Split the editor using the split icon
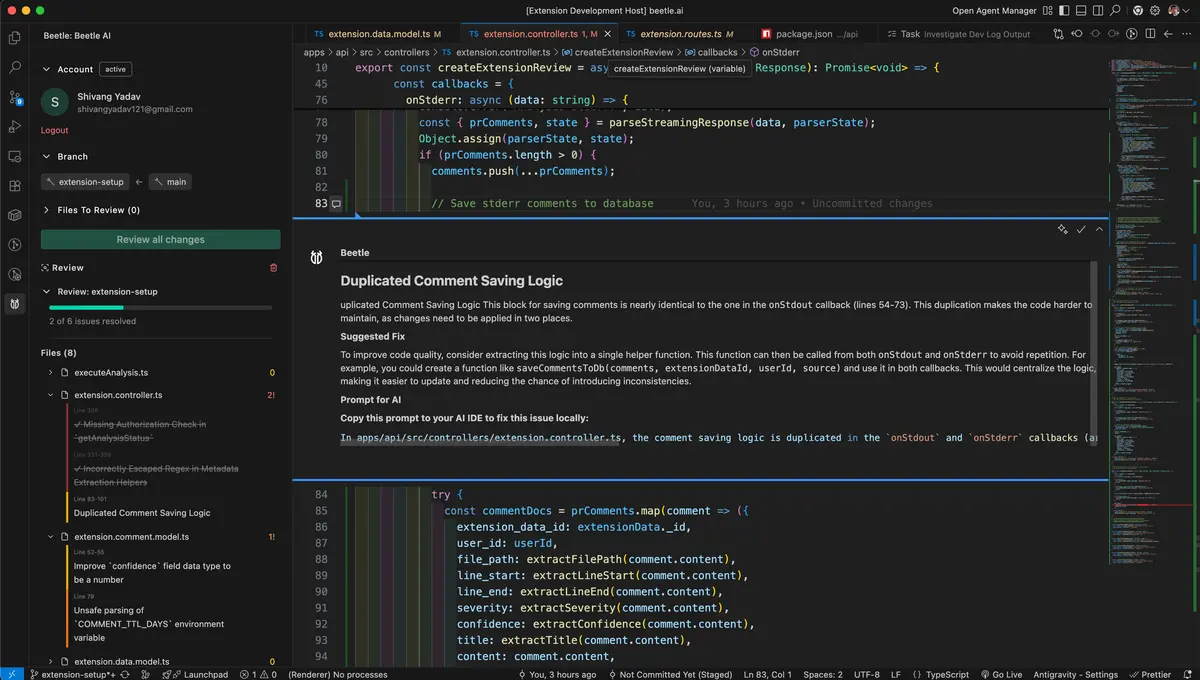1200x680 pixels. click(x=1150, y=33)
